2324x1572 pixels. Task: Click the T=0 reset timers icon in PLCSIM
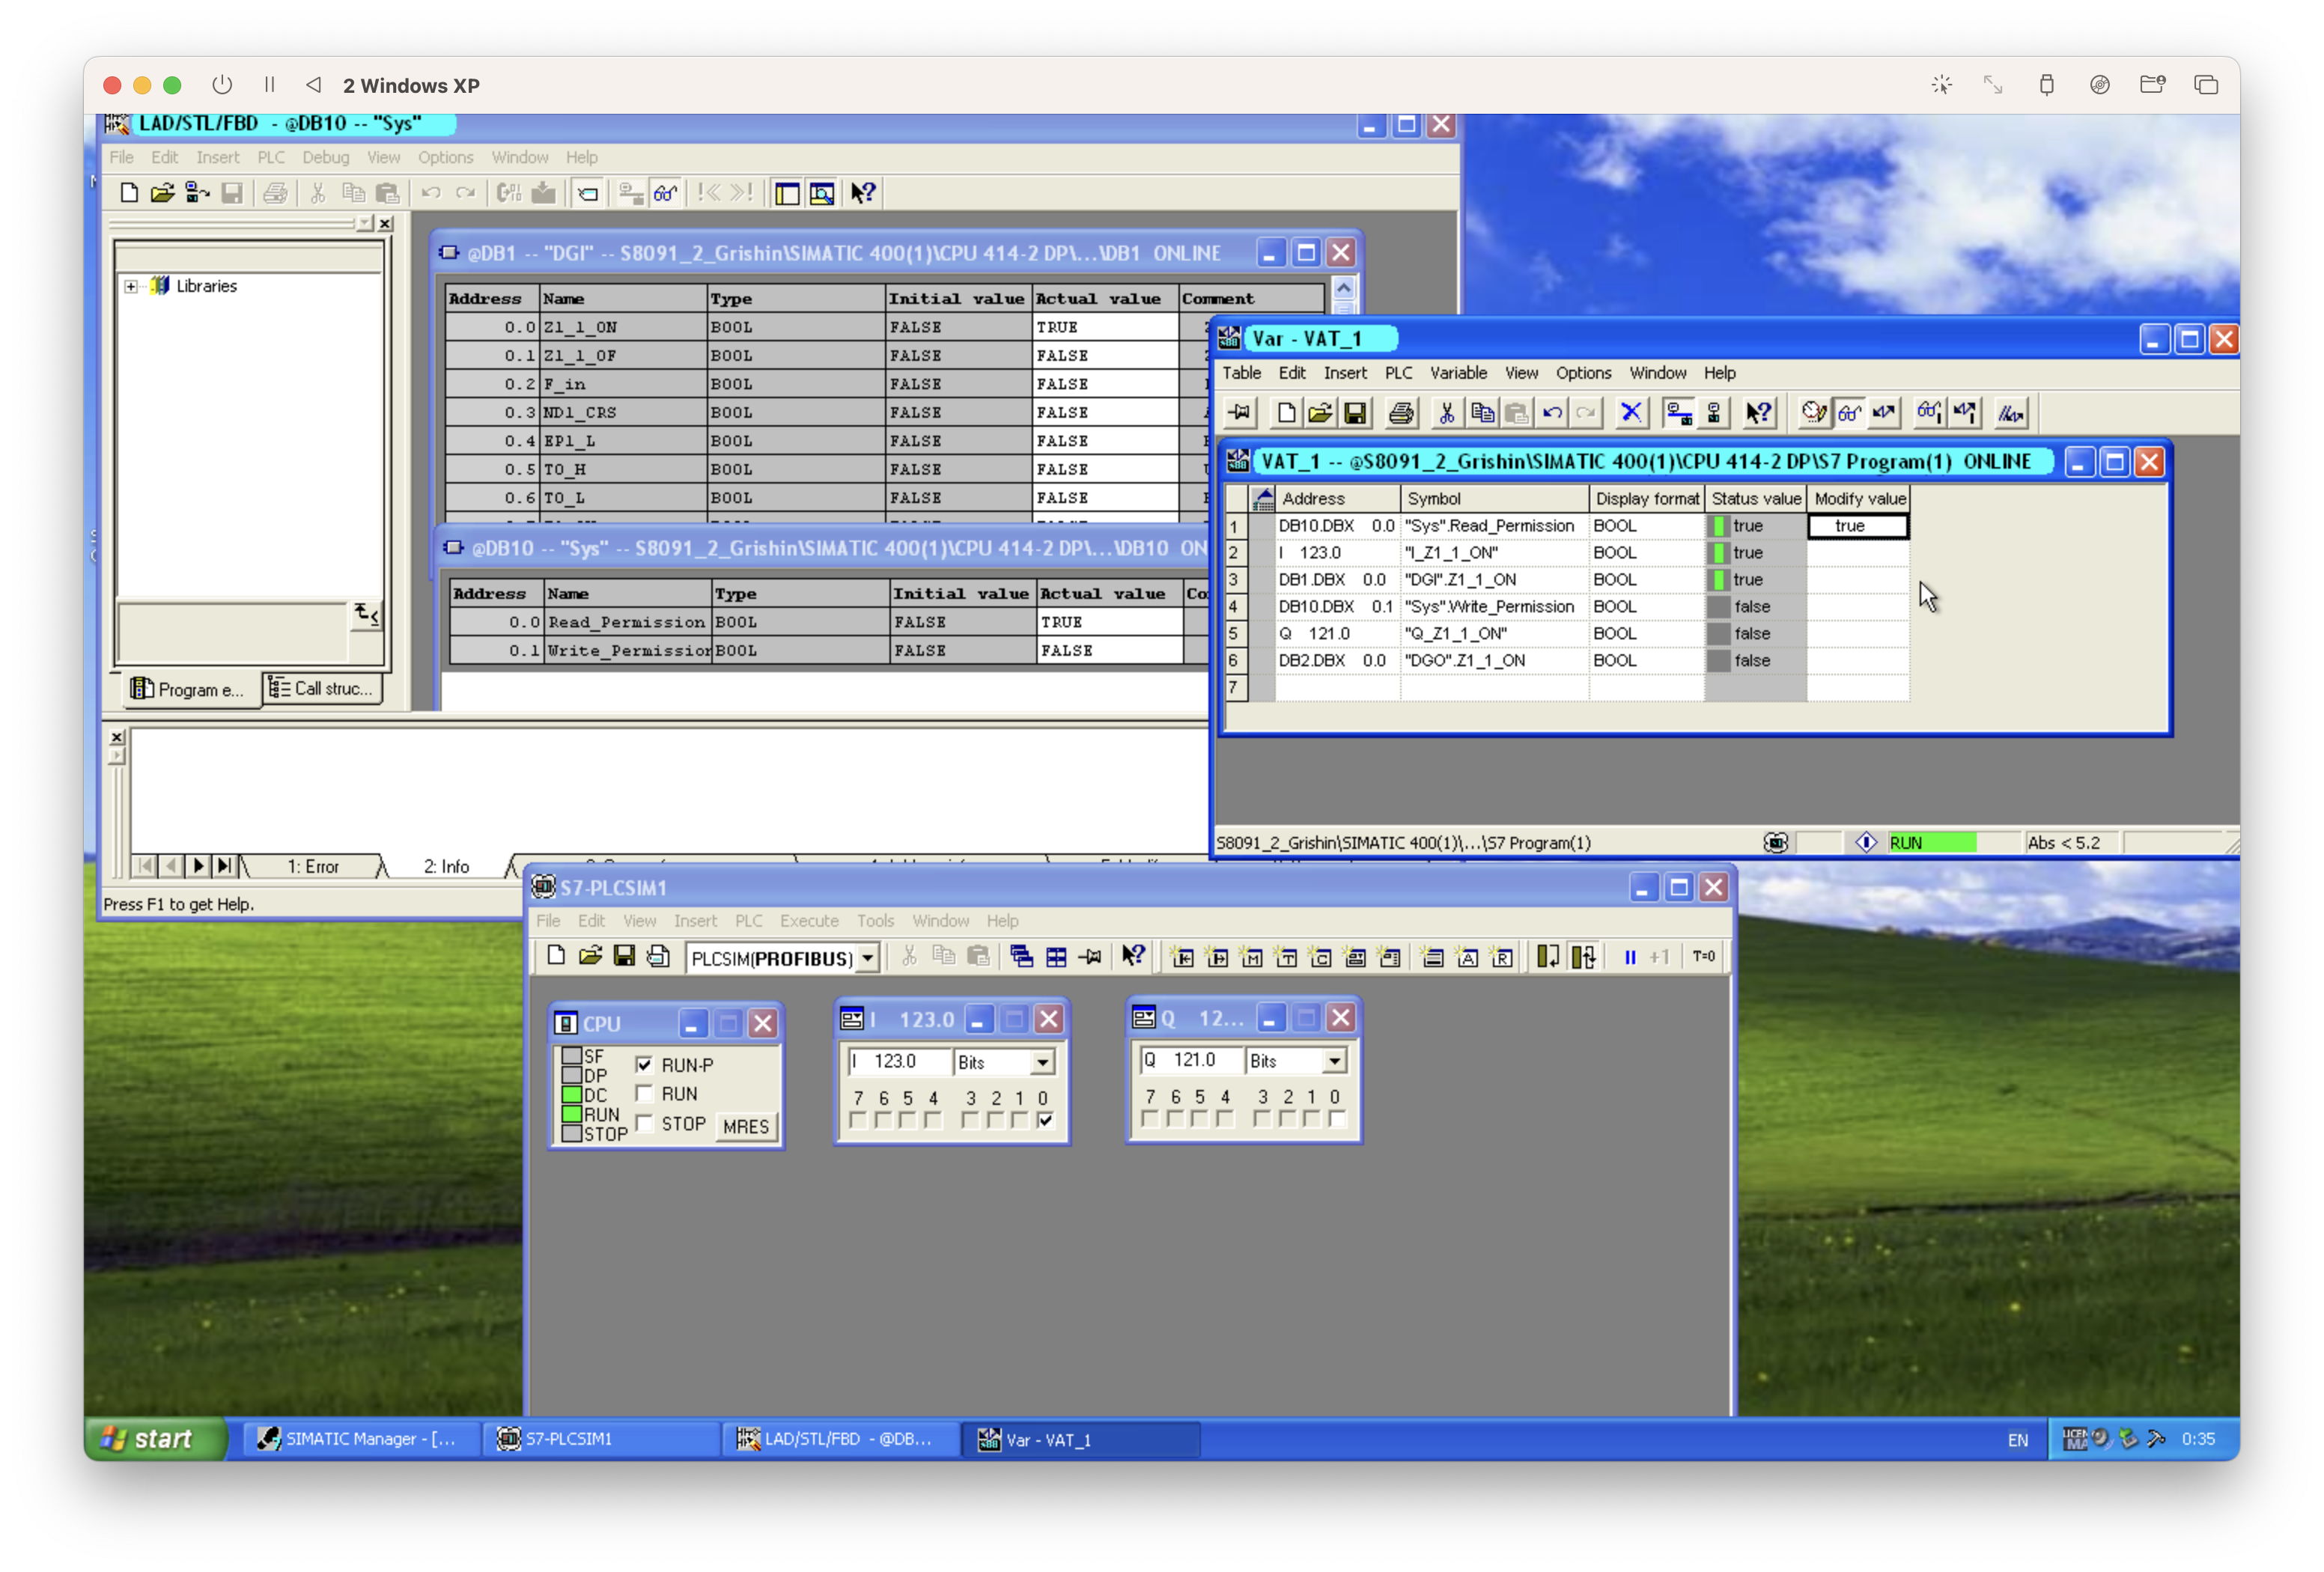pos(1704,957)
